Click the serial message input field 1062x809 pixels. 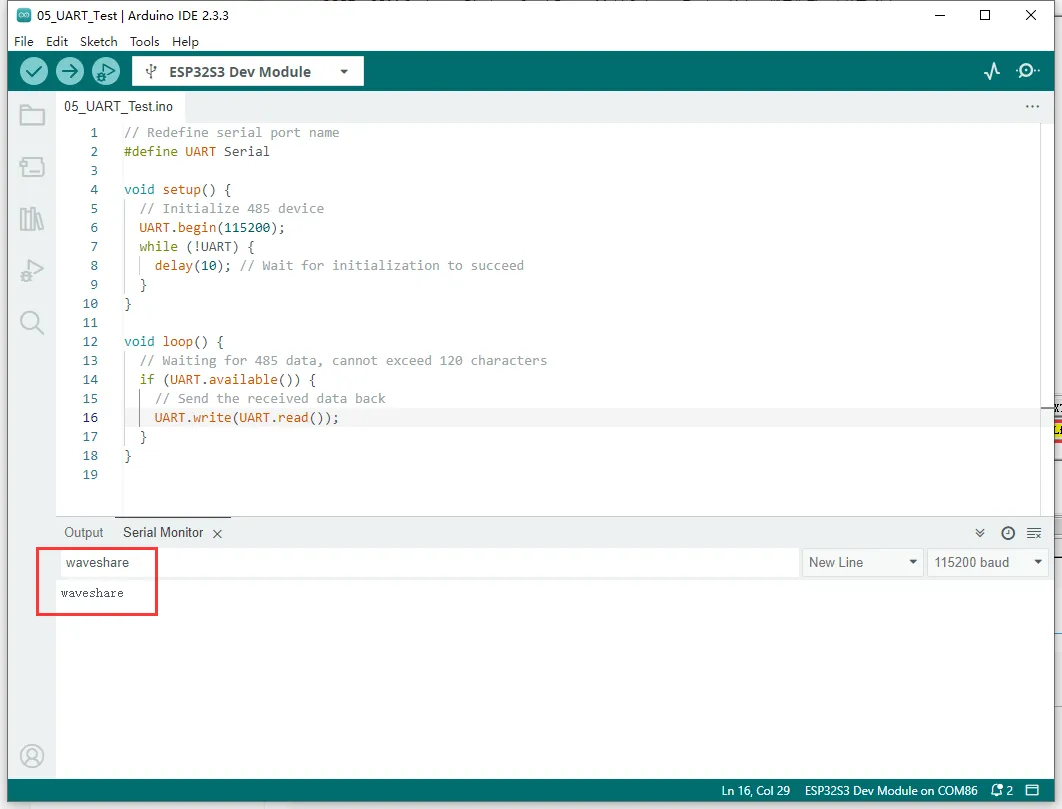tap(430, 562)
